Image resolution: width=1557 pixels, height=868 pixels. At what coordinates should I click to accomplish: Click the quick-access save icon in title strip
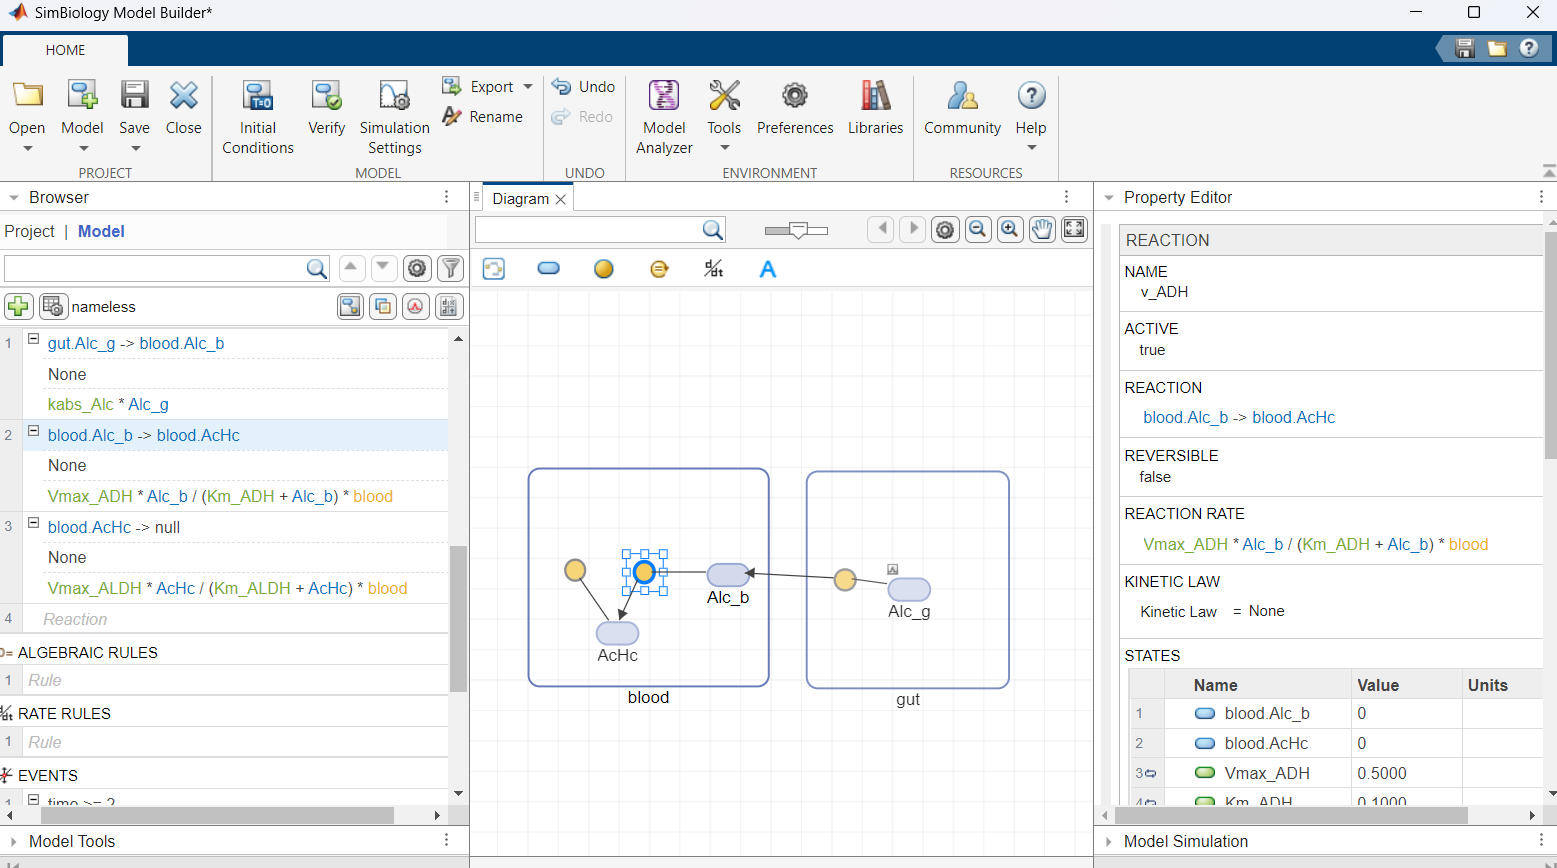pos(1465,48)
